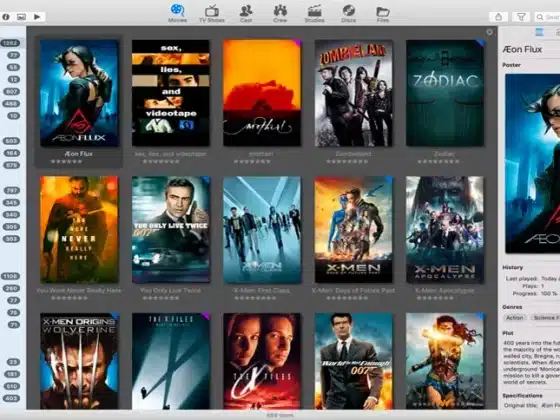Open the Movies section
The image size is (560, 420).
point(178,13)
